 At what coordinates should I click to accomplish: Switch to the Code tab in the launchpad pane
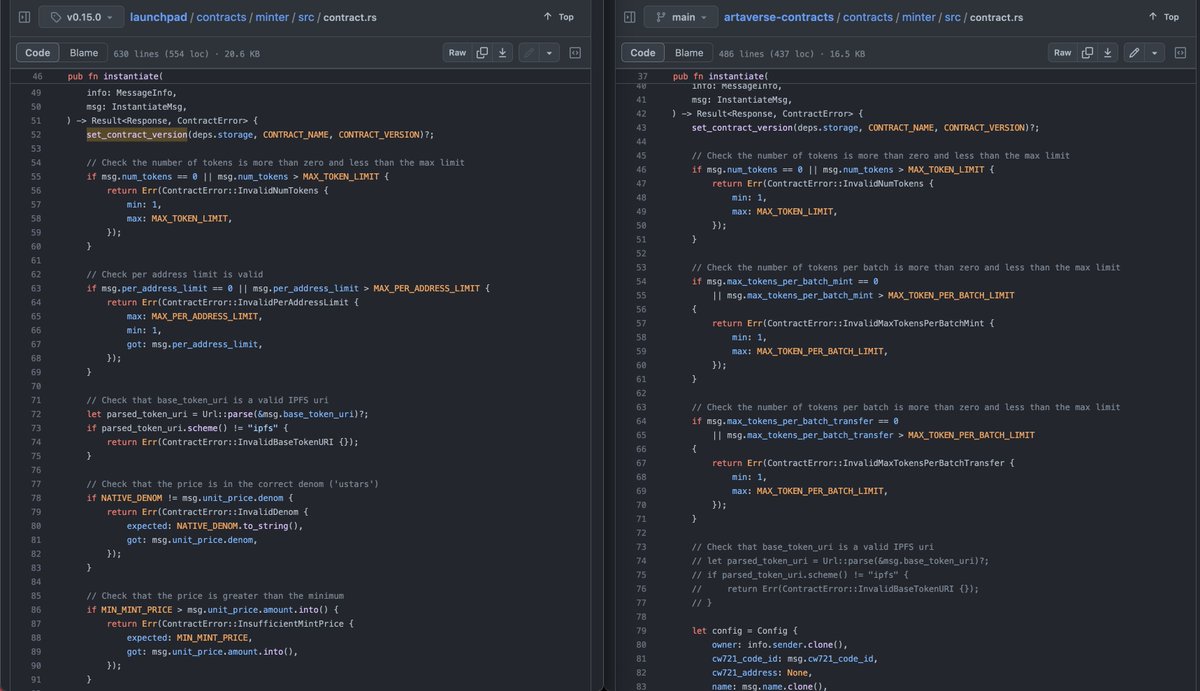38,52
